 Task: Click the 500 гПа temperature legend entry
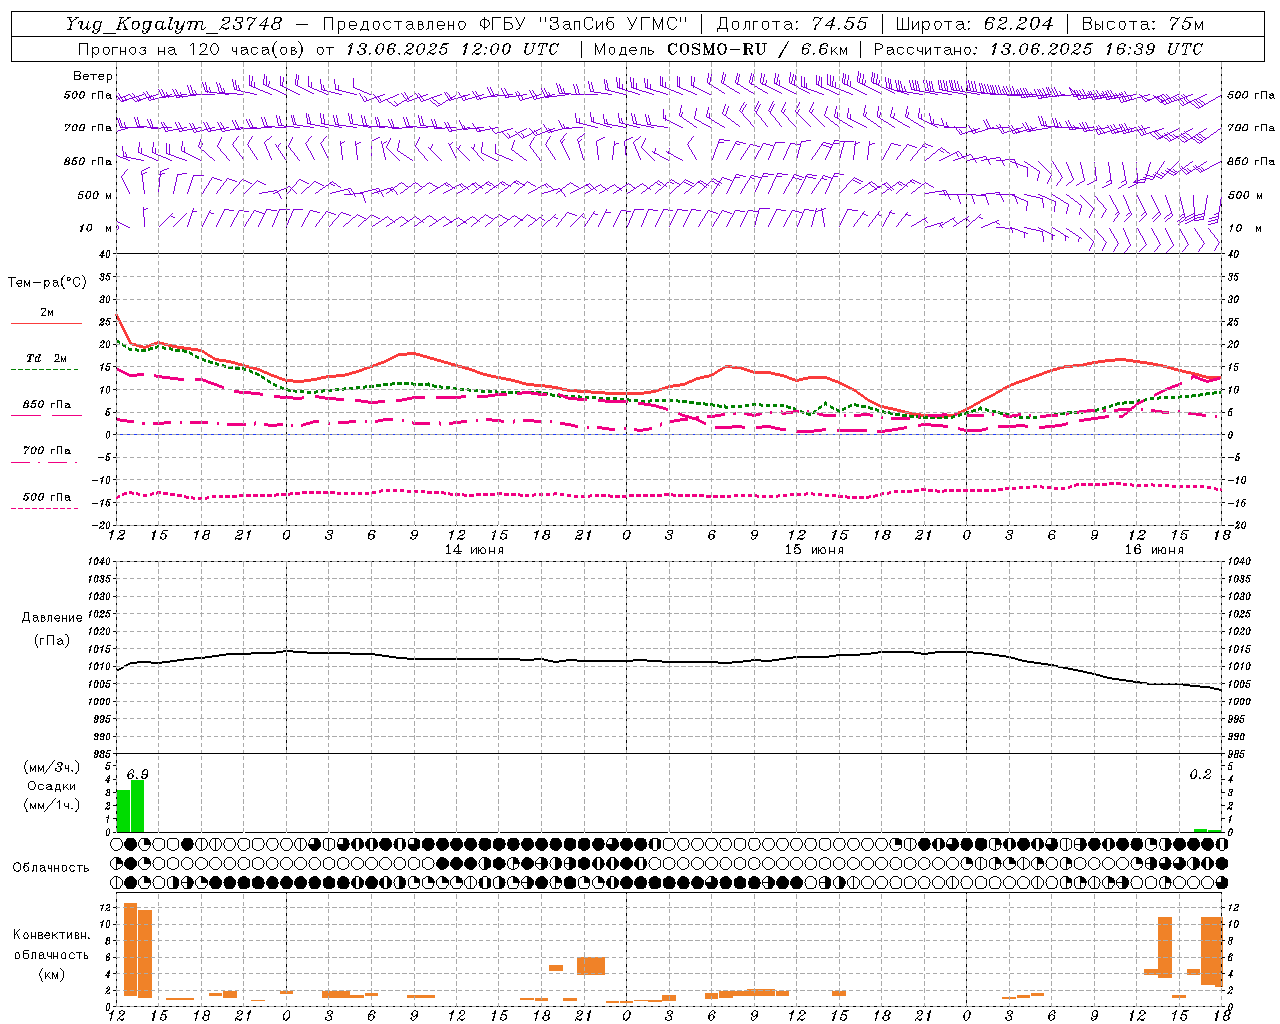click(46, 498)
